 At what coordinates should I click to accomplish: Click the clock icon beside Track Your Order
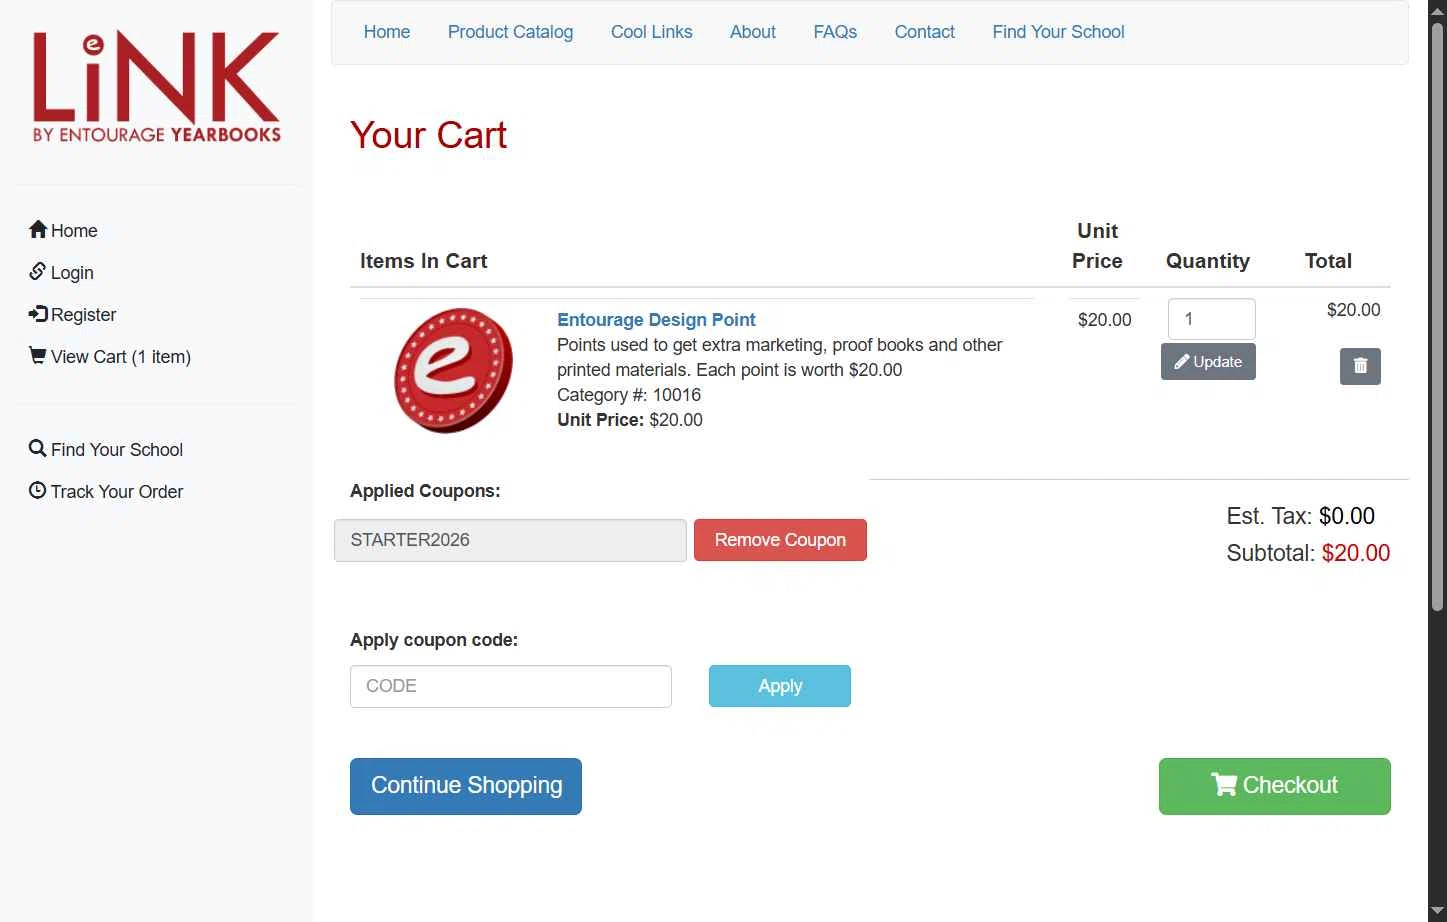38,491
